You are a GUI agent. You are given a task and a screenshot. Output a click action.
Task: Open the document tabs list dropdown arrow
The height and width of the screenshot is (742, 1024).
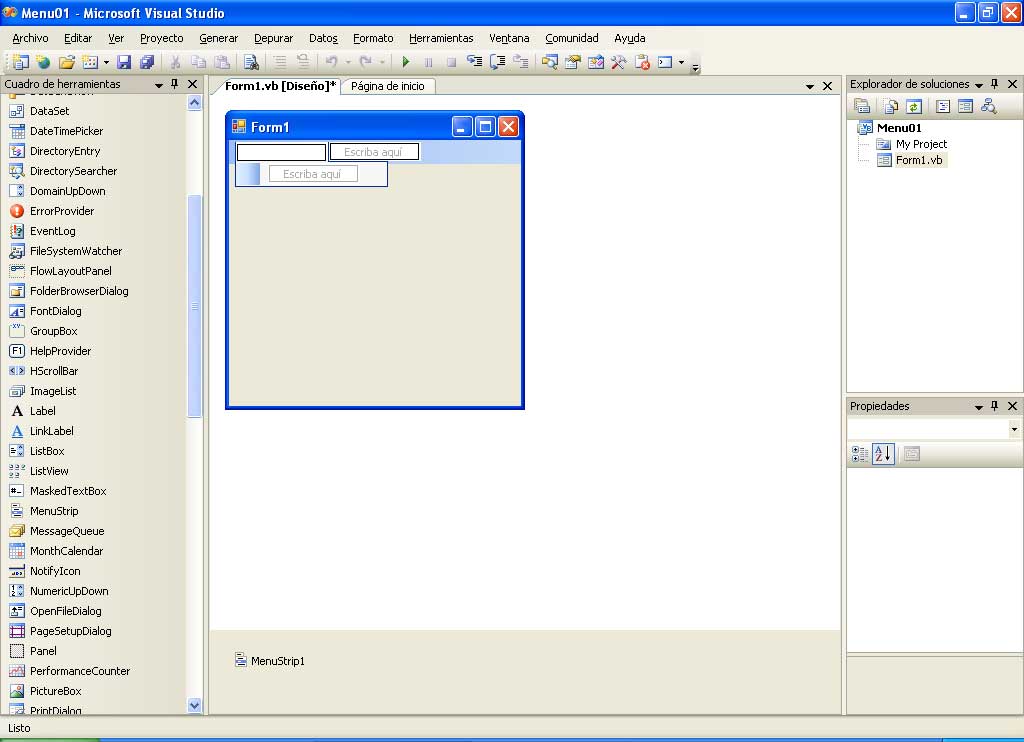[x=810, y=87]
